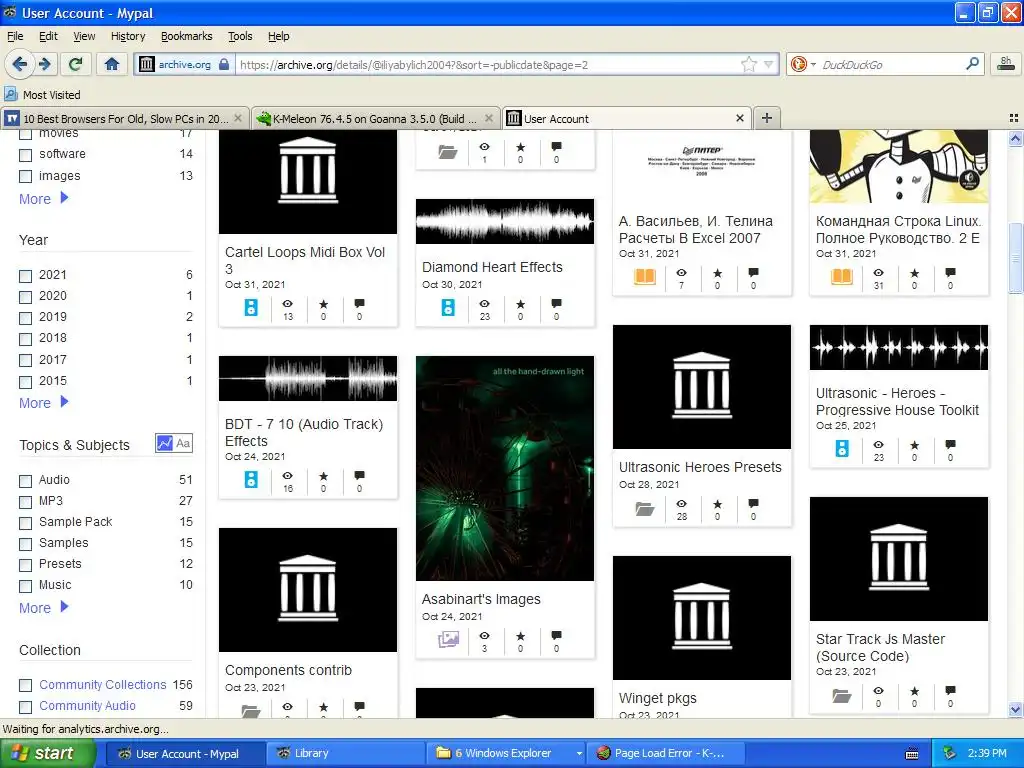Open the Home page icon
Viewport: 1024px width, 768px height.
[x=112, y=64]
